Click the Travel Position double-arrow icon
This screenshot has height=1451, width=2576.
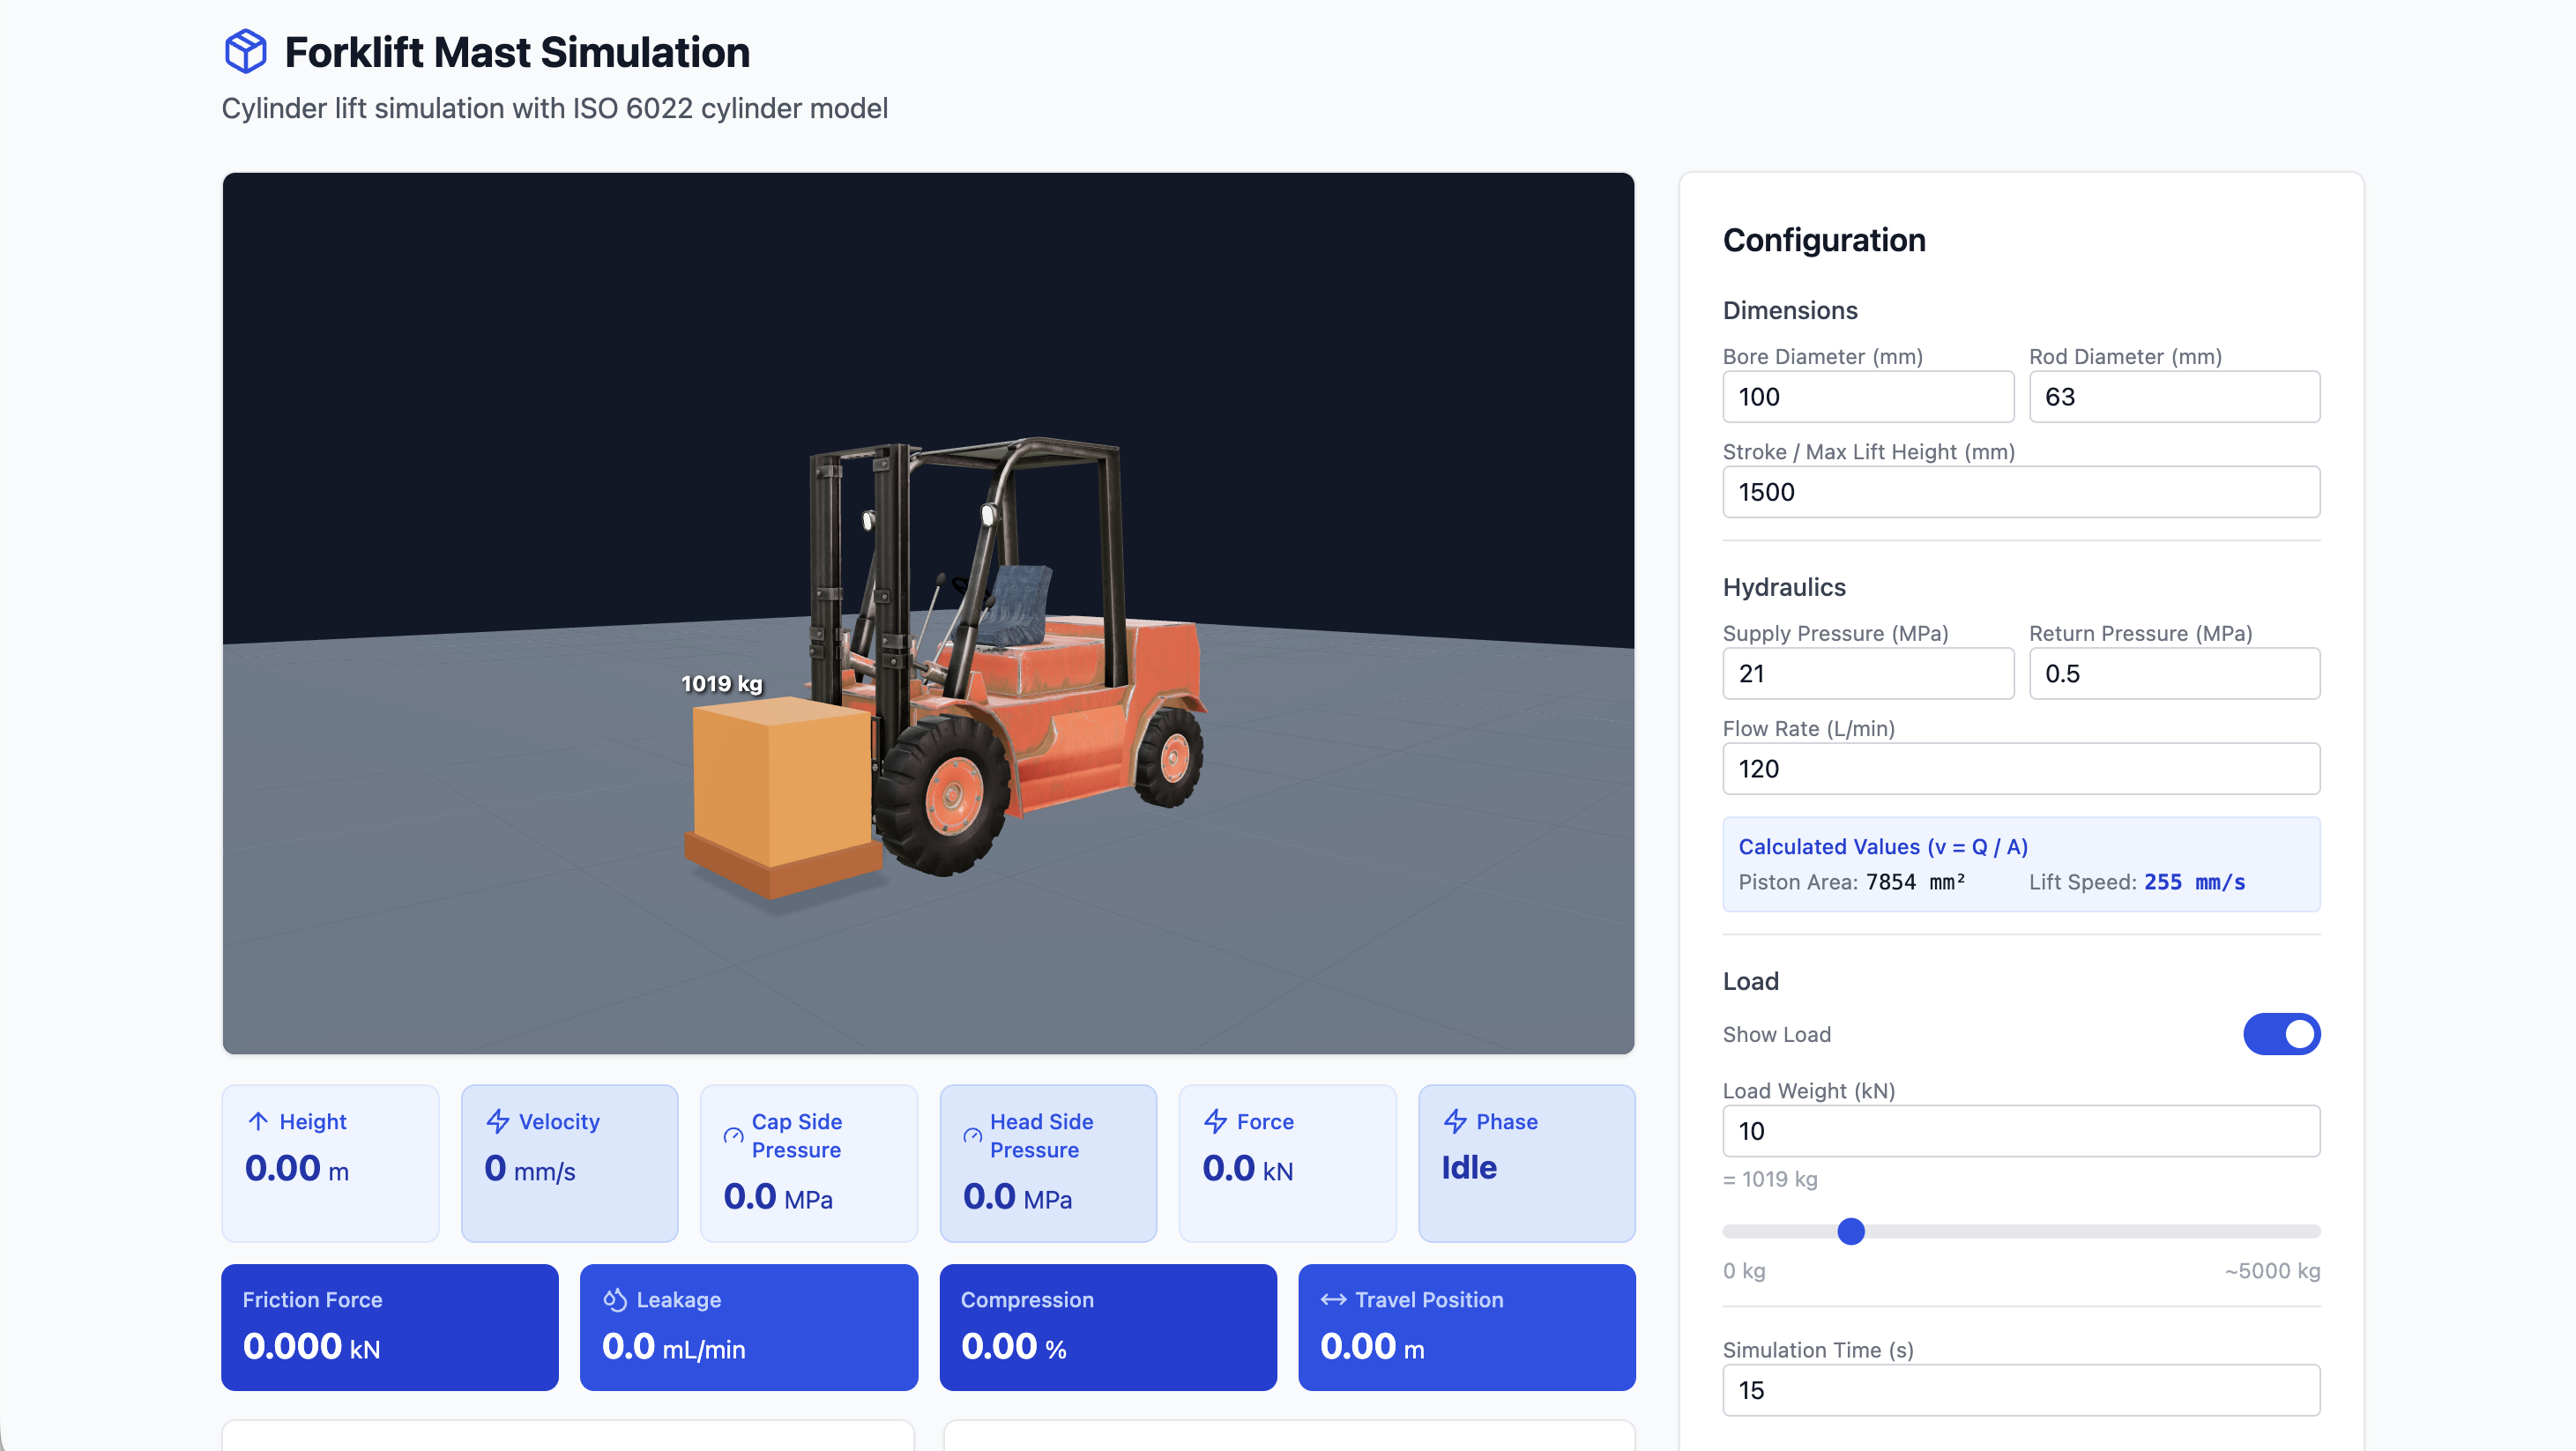(x=1333, y=1299)
